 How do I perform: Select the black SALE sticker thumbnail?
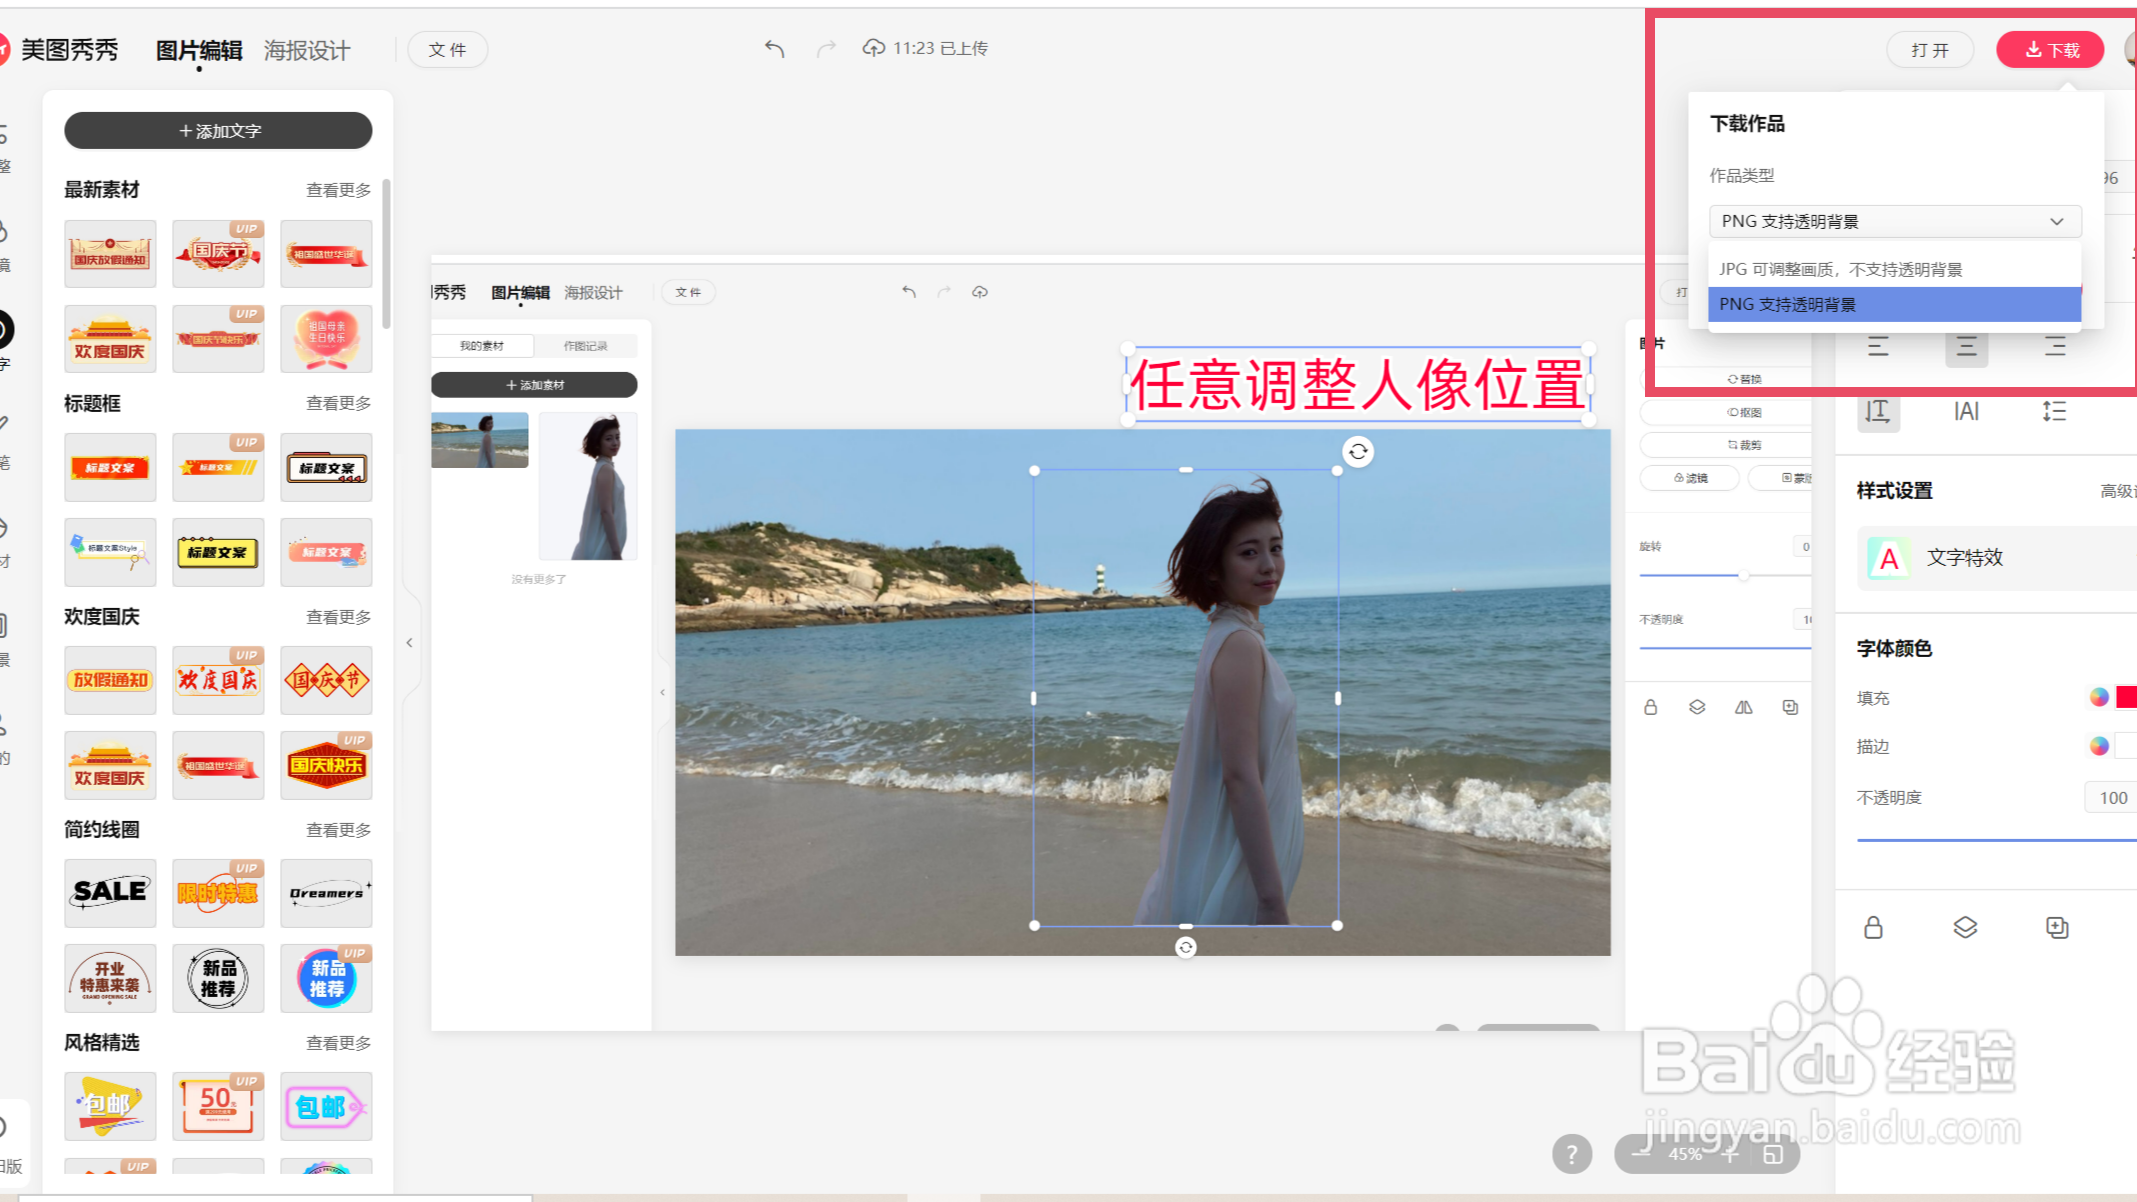pos(110,892)
